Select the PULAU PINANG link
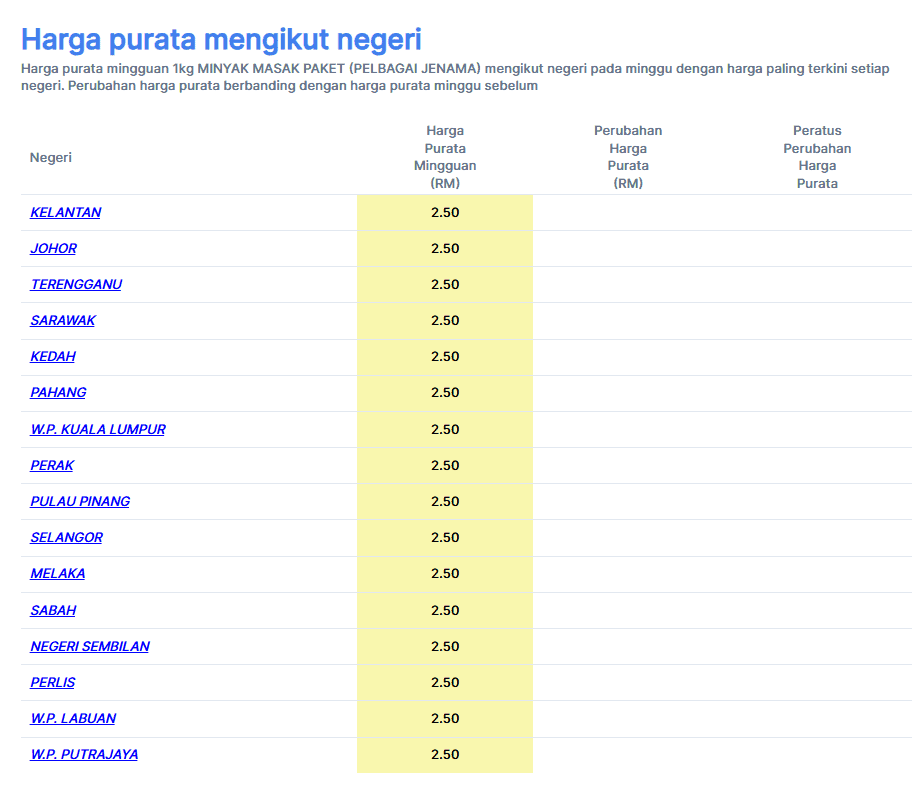The image size is (912, 805). pos(80,501)
